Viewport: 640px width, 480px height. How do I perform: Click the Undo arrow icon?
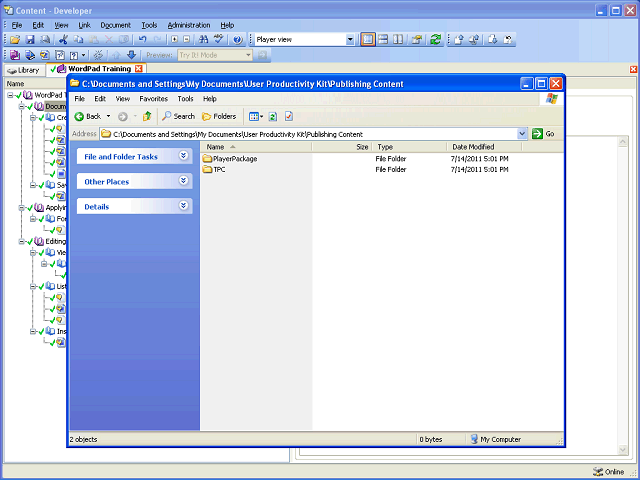click(x=142, y=40)
